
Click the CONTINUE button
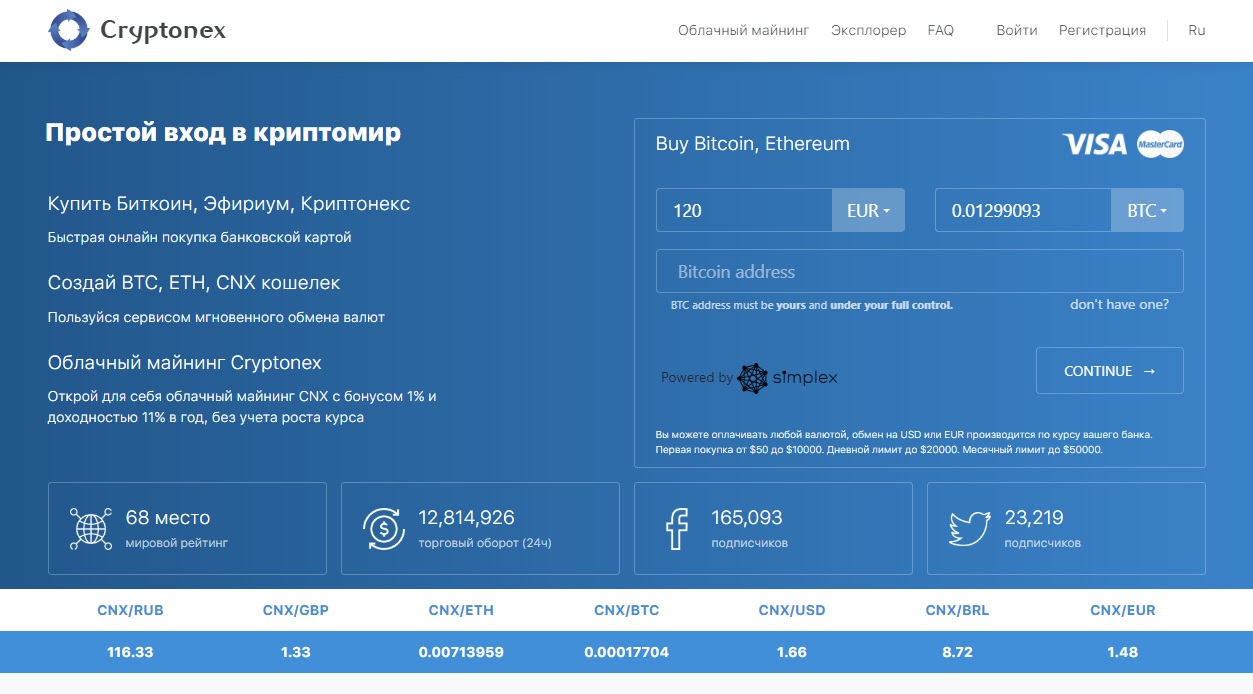(1110, 371)
